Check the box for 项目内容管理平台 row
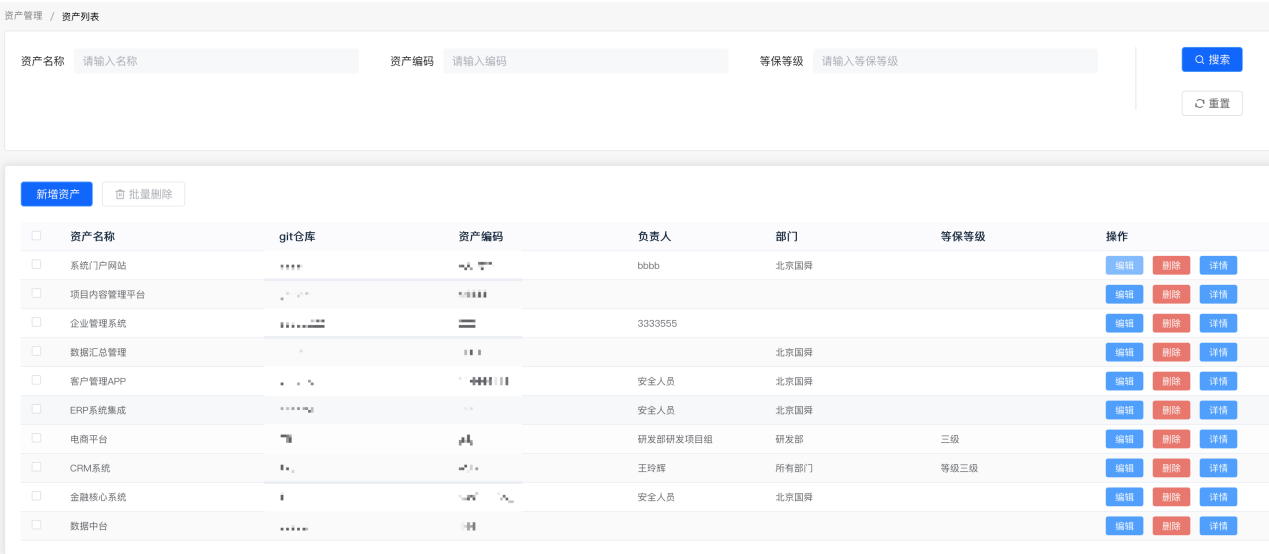 [37, 294]
